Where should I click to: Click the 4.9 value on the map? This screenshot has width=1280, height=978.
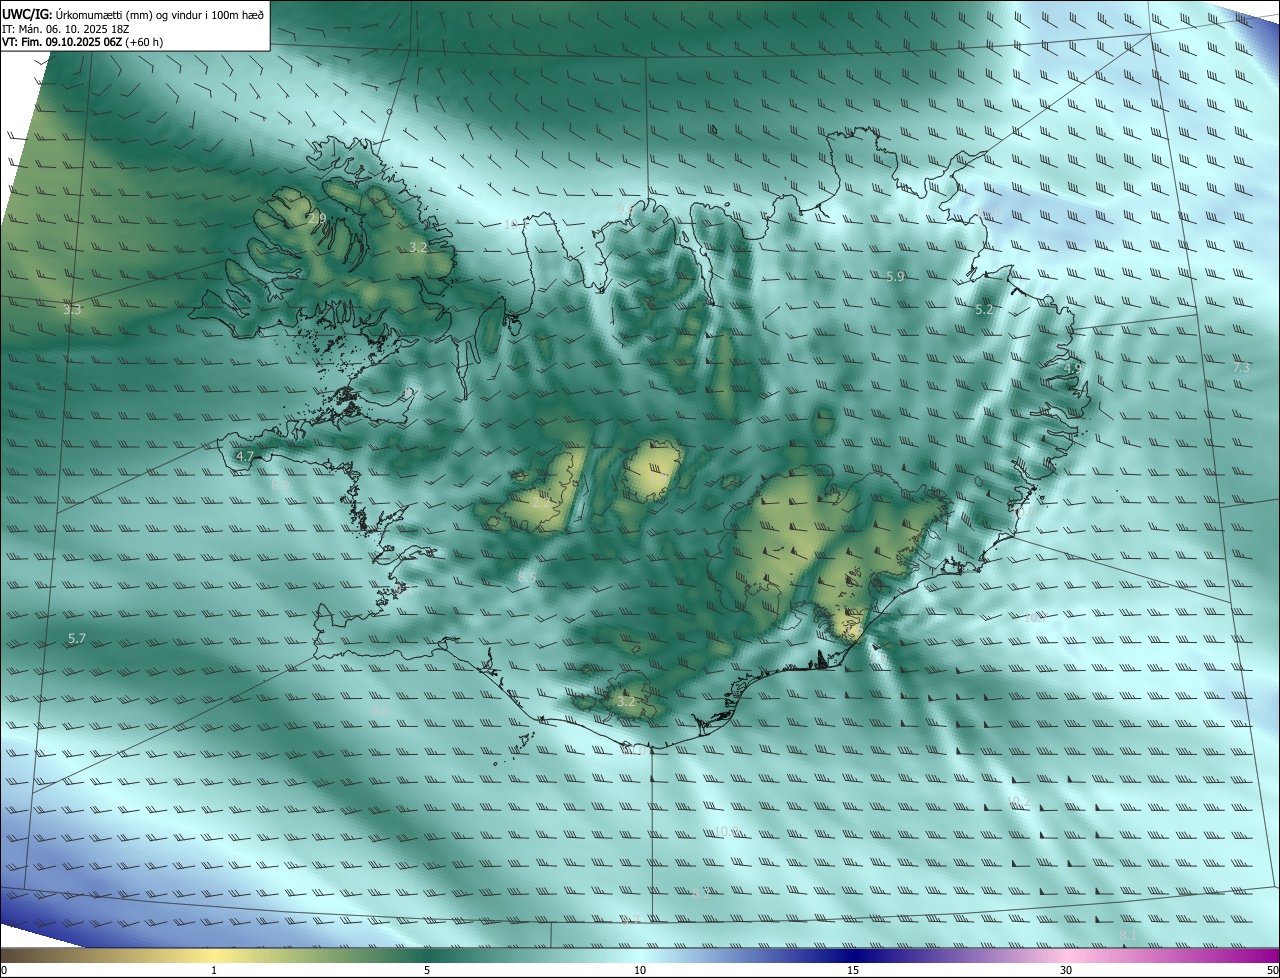coord(1072,368)
